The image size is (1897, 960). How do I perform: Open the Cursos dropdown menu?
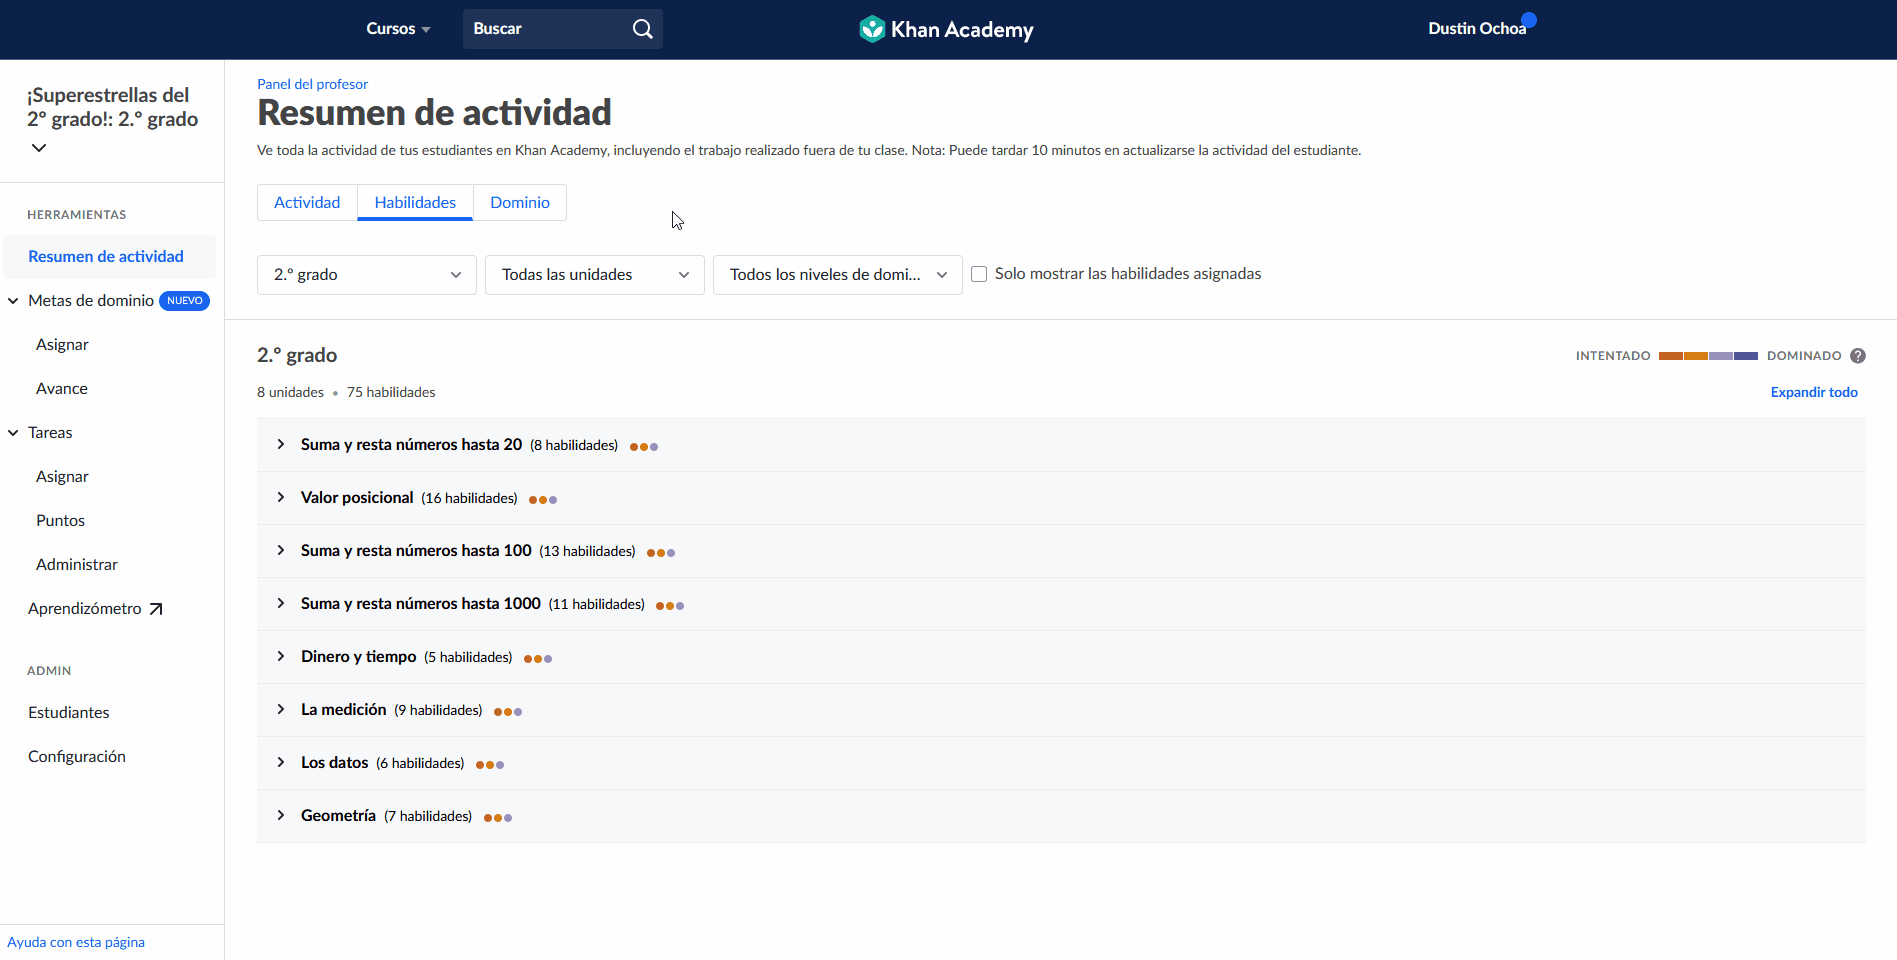coord(398,29)
